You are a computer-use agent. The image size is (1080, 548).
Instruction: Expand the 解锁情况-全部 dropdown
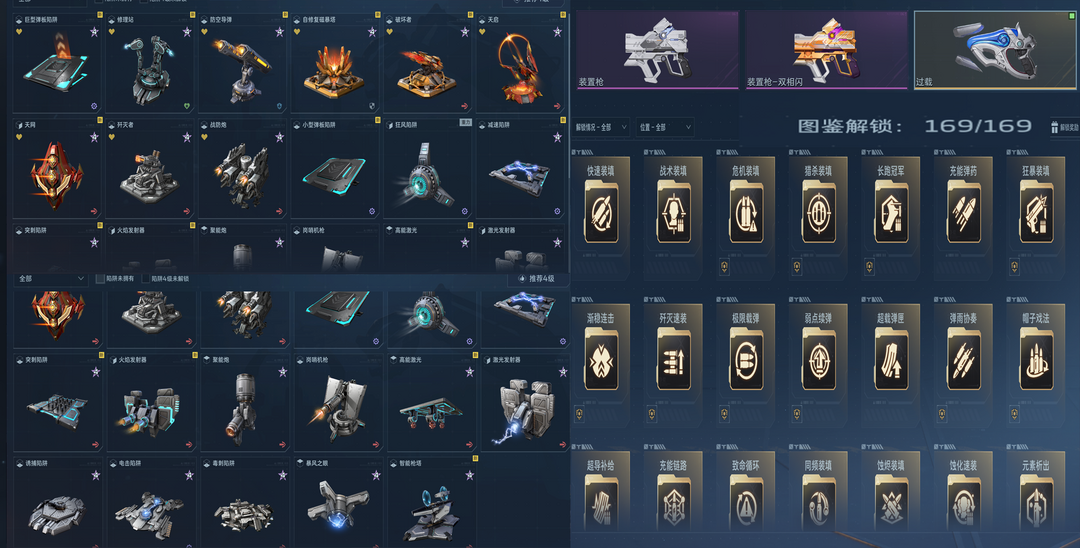point(601,127)
